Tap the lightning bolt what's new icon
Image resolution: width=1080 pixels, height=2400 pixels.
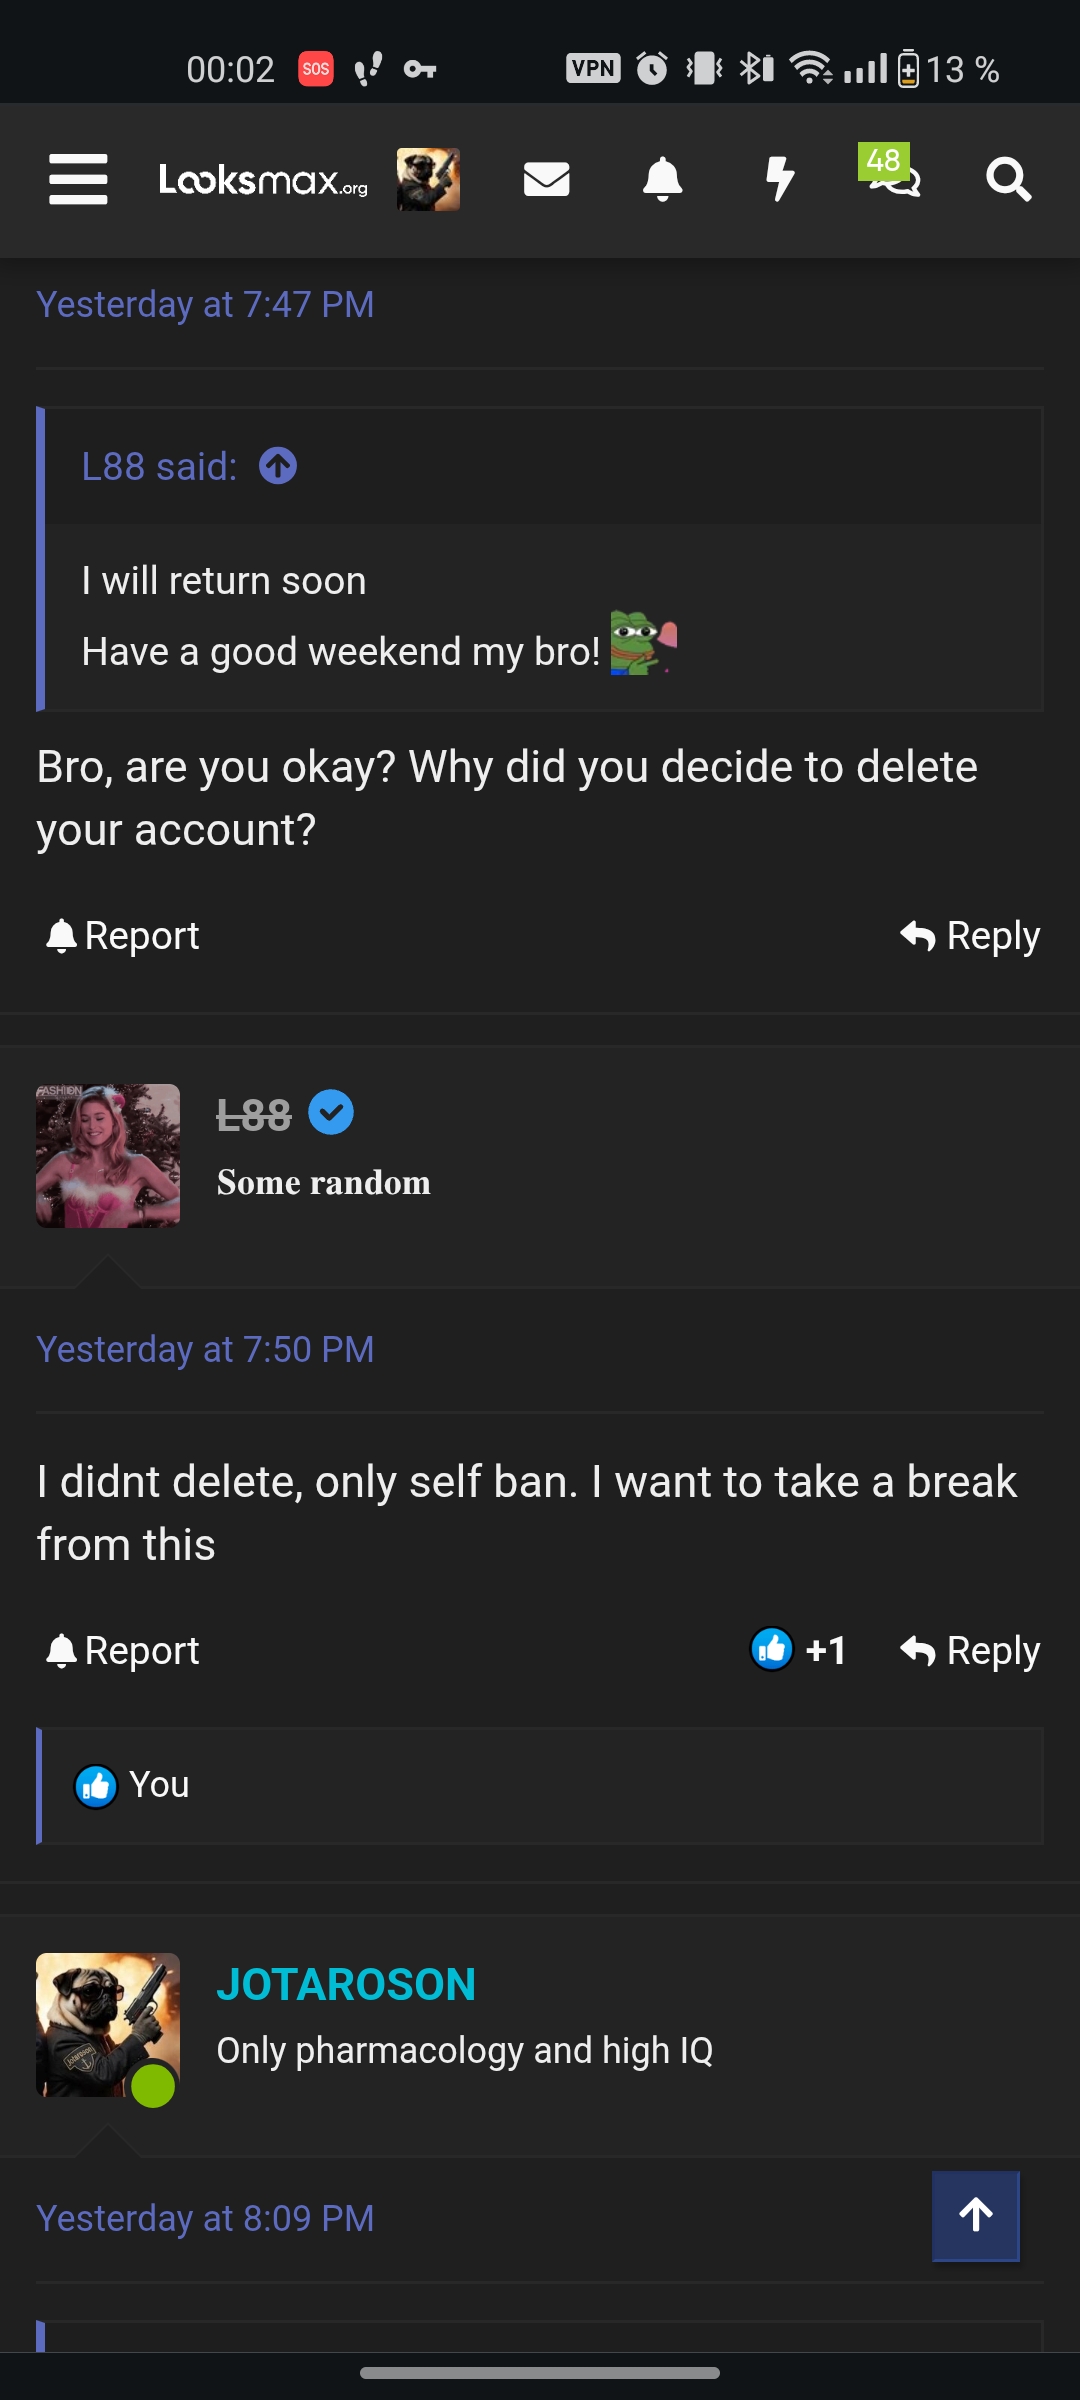pos(779,180)
